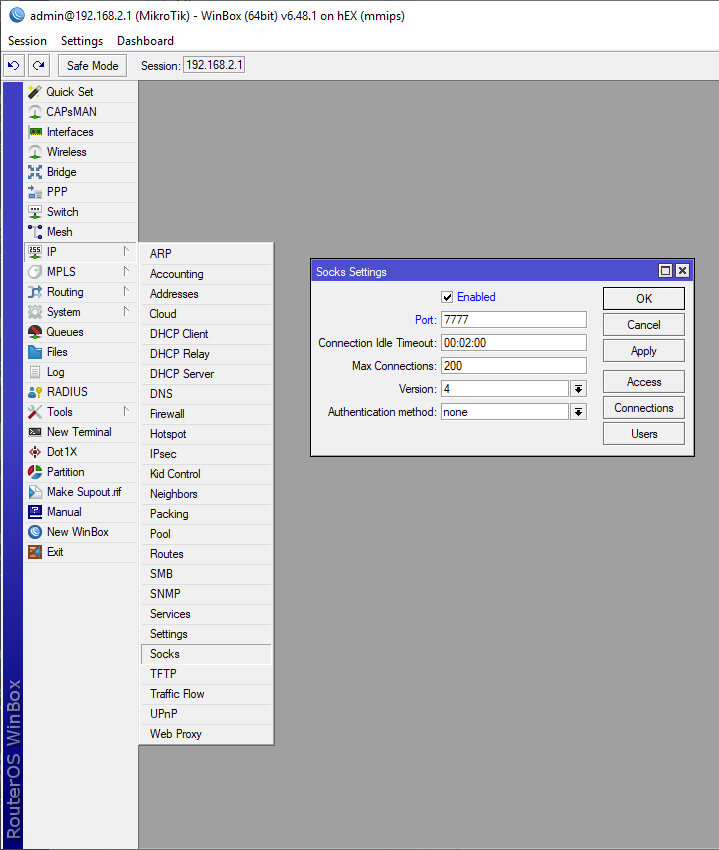719x850 pixels.
Task: Expand the Tools submenu arrow
Action: coord(126,411)
